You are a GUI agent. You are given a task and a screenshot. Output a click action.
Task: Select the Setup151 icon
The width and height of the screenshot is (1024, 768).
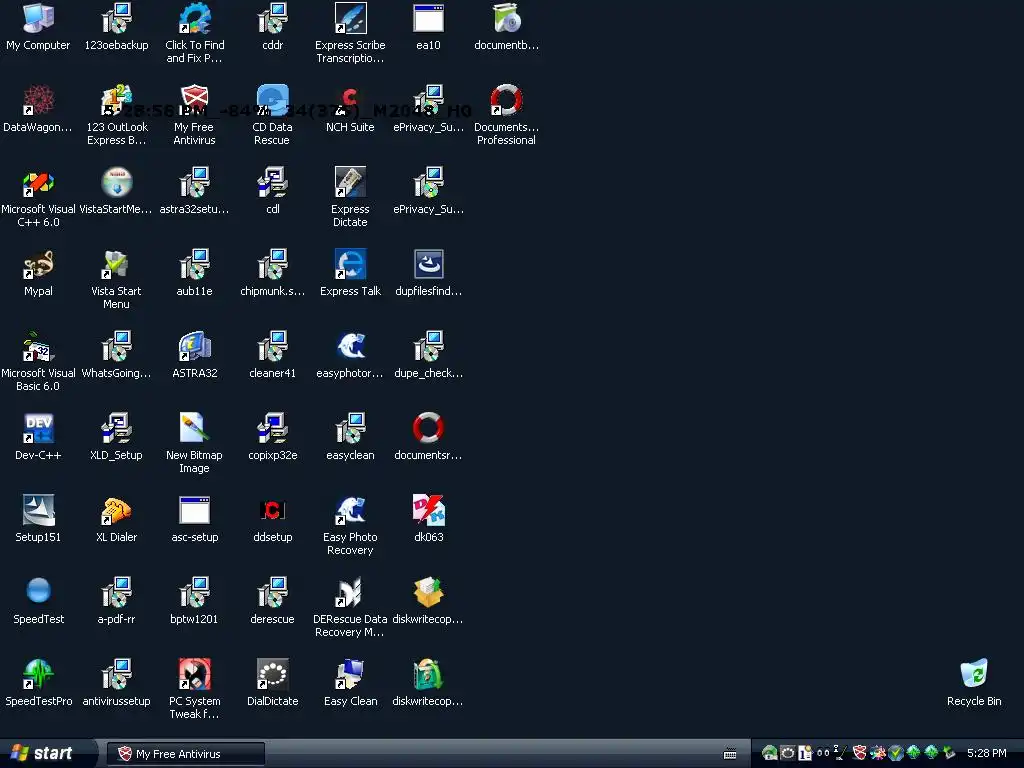pos(38,519)
